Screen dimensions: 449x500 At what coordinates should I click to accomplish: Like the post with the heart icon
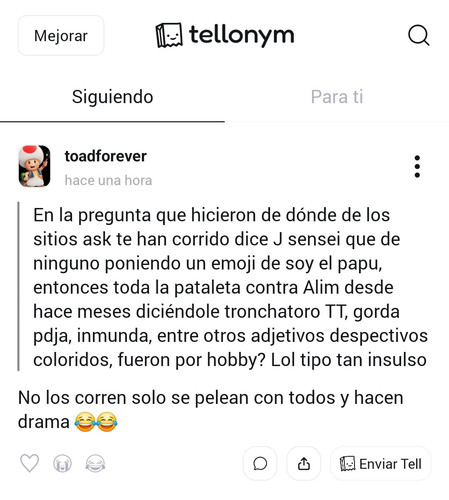coord(30,463)
